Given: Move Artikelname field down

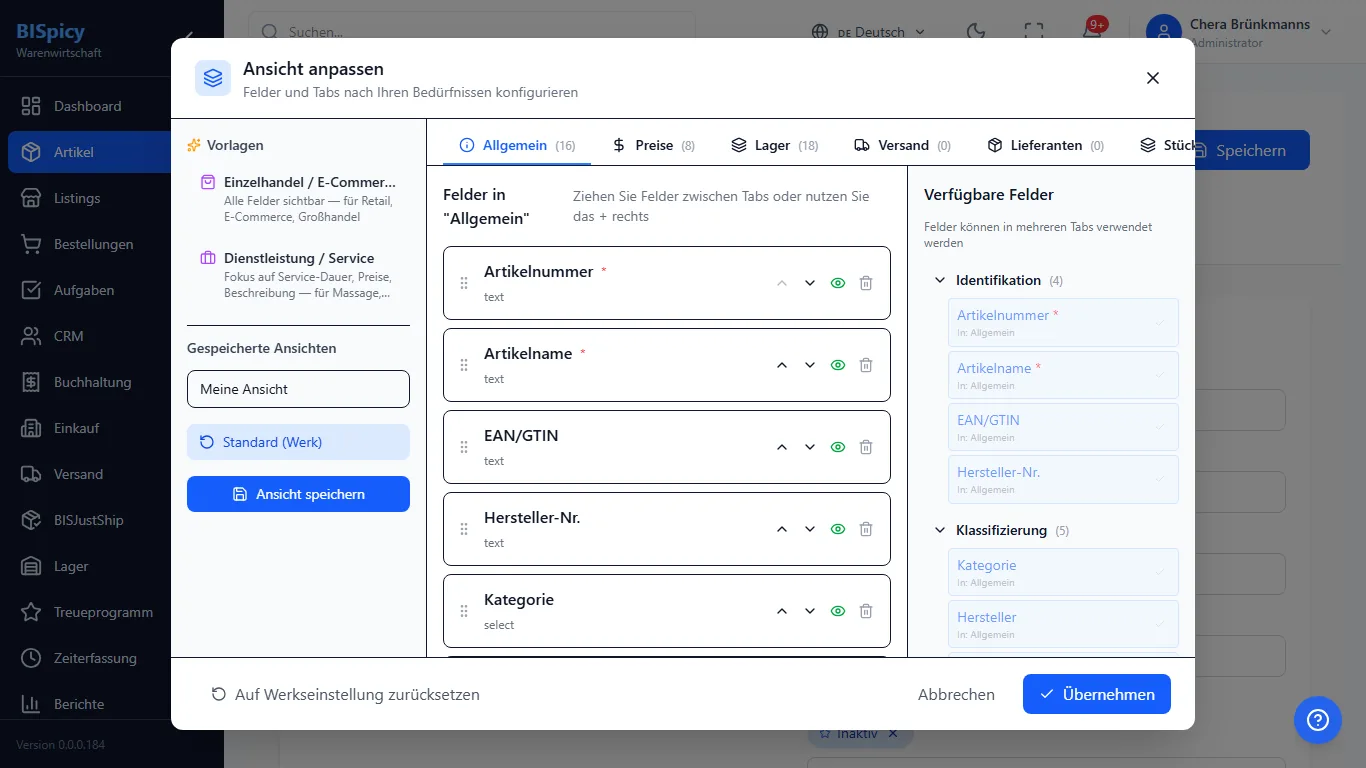Looking at the screenshot, I should (810, 365).
